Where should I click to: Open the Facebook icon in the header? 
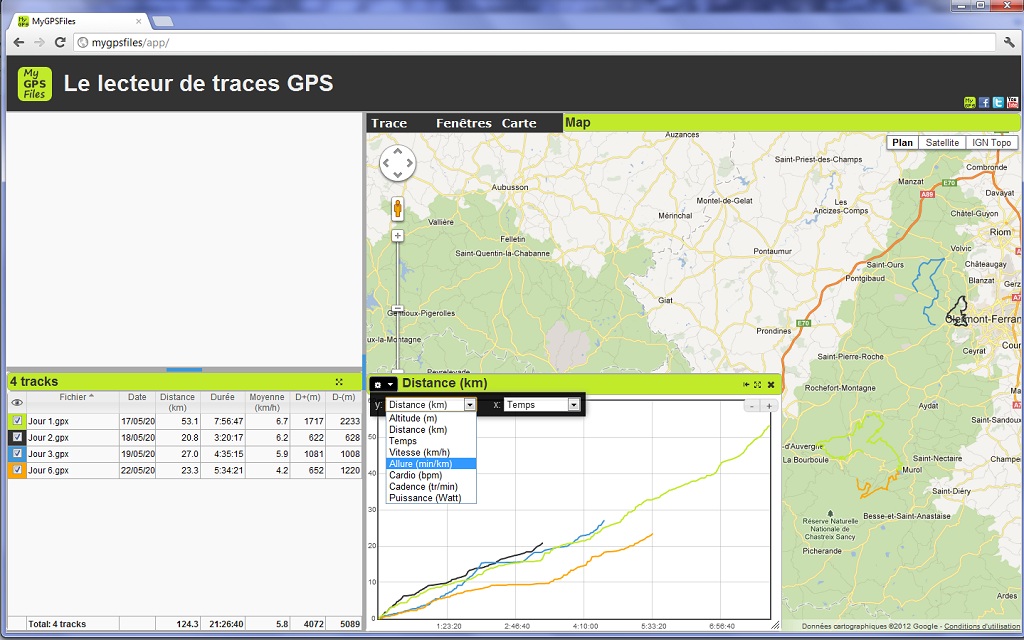coord(984,103)
